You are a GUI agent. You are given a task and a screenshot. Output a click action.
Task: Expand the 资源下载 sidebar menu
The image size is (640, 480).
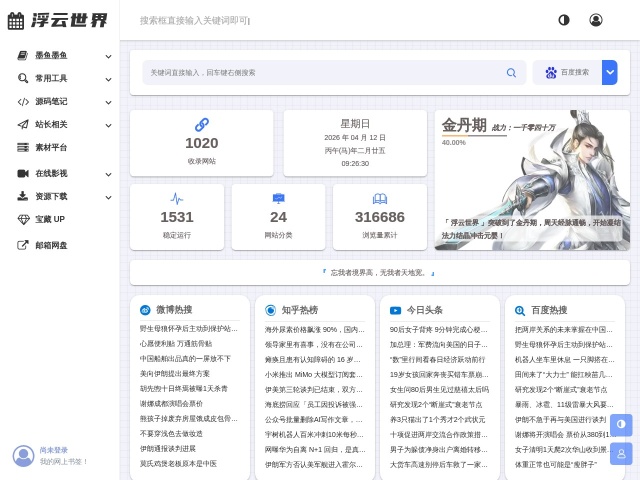coord(108,197)
